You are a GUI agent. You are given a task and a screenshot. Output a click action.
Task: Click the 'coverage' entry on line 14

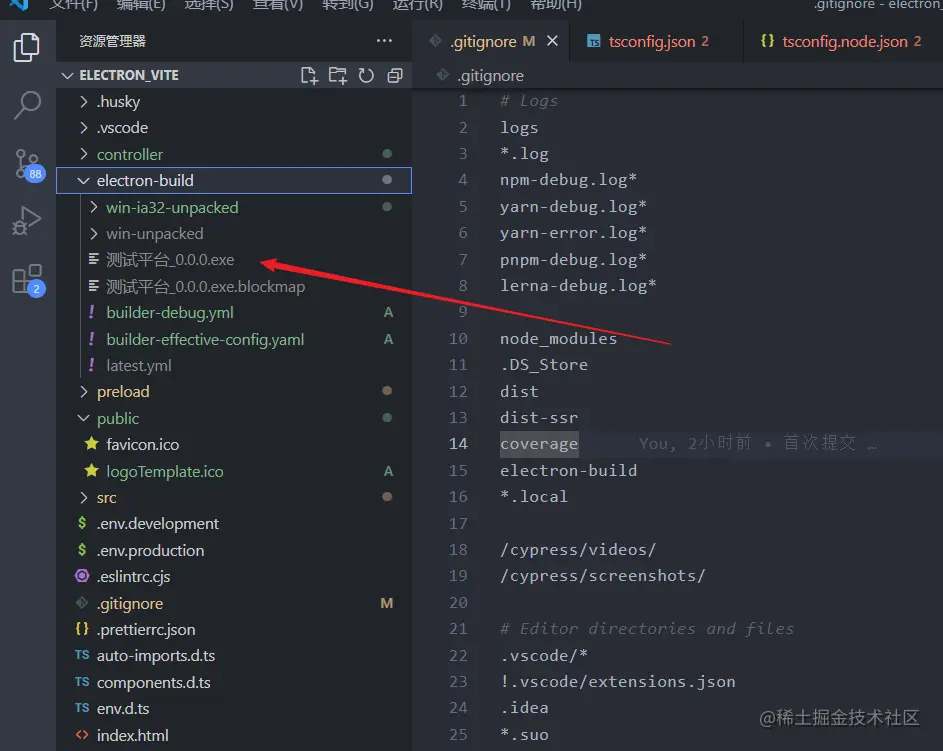(x=539, y=444)
